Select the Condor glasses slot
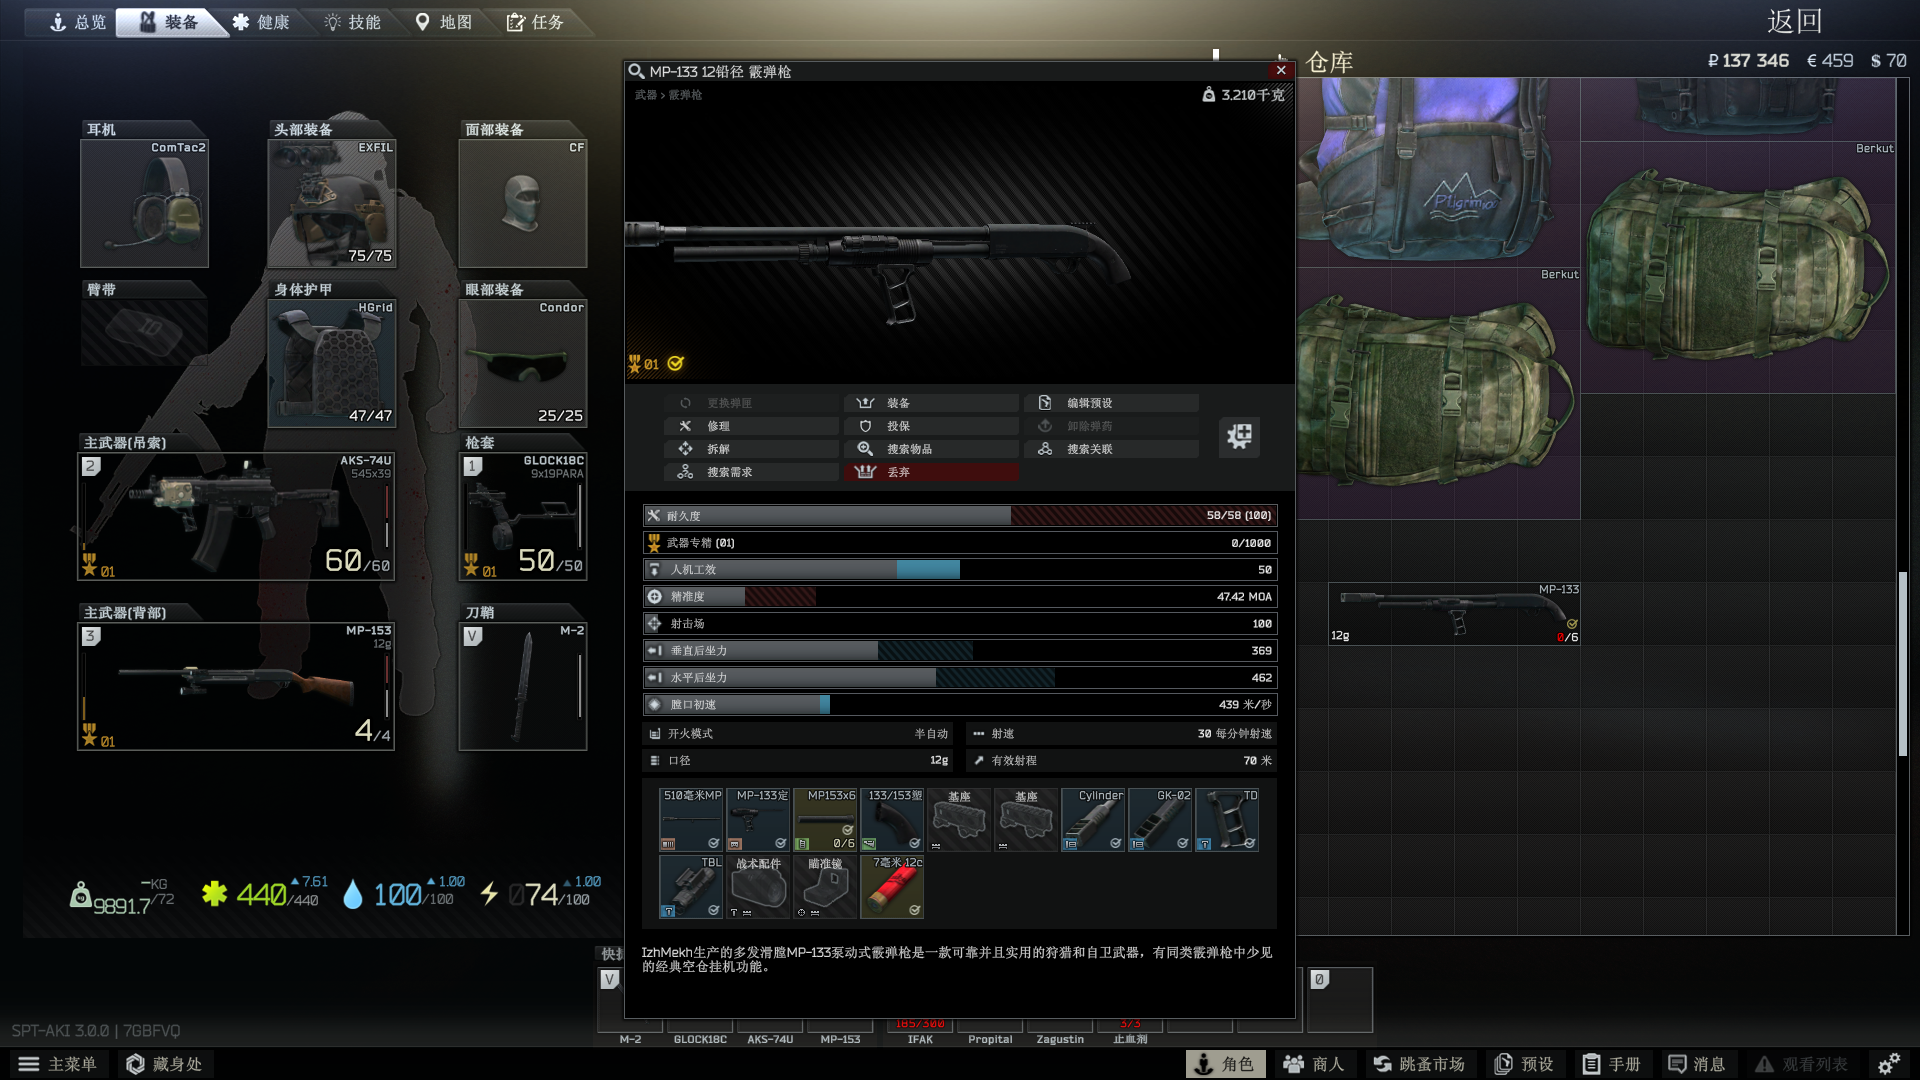This screenshot has width=1920, height=1080. 523,363
